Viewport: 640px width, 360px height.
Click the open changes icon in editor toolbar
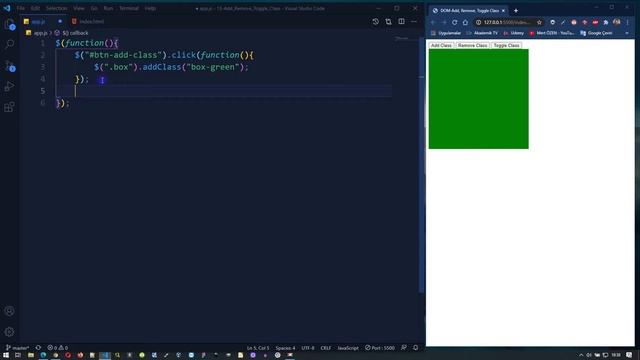(388, 21)
